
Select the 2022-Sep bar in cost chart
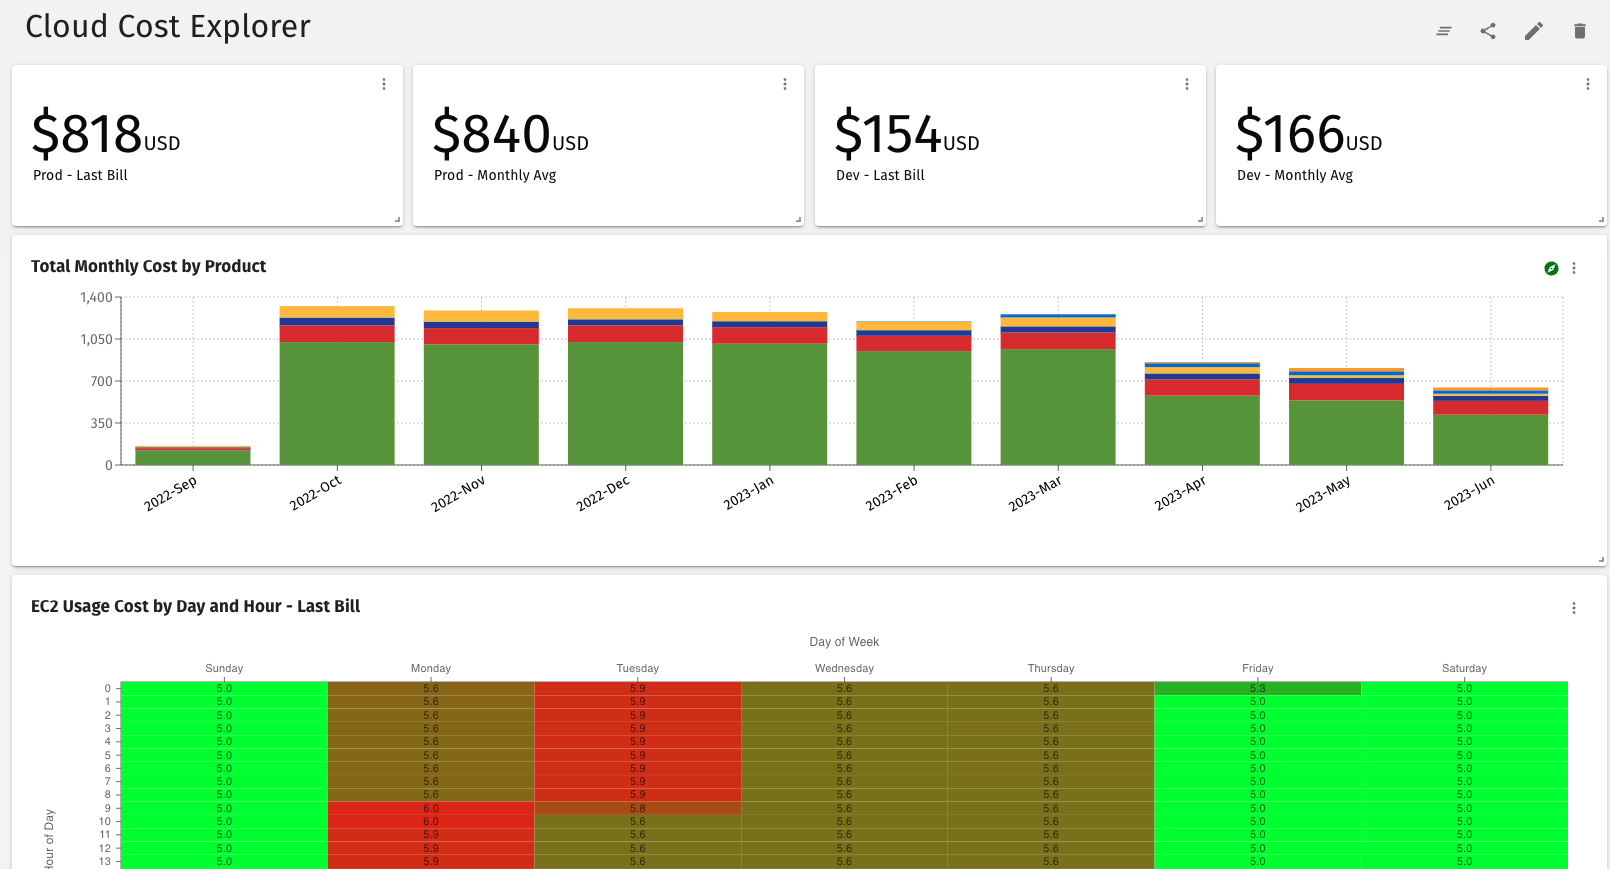pyautogui.click(x=193, y=457)
